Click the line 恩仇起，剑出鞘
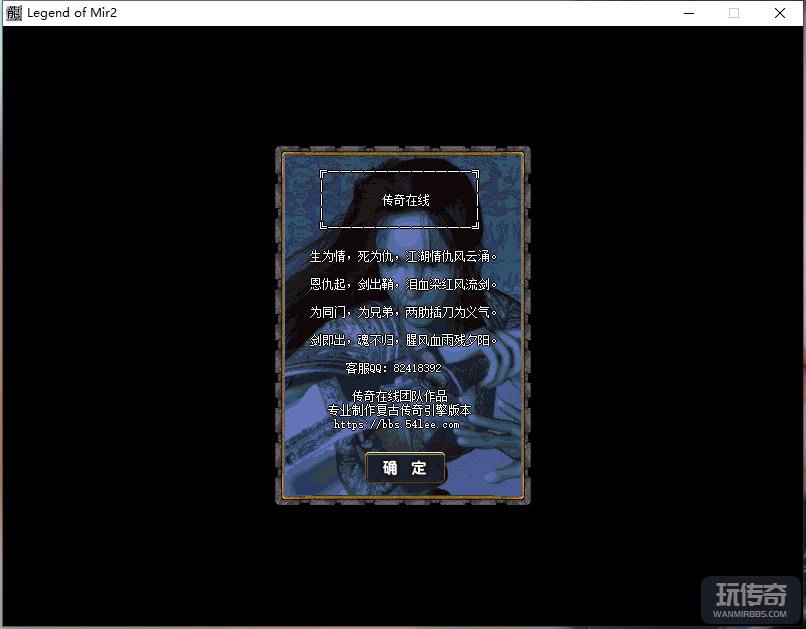Image resolution: width=806 pixels, height=629 pixels. tap(404, 284)
